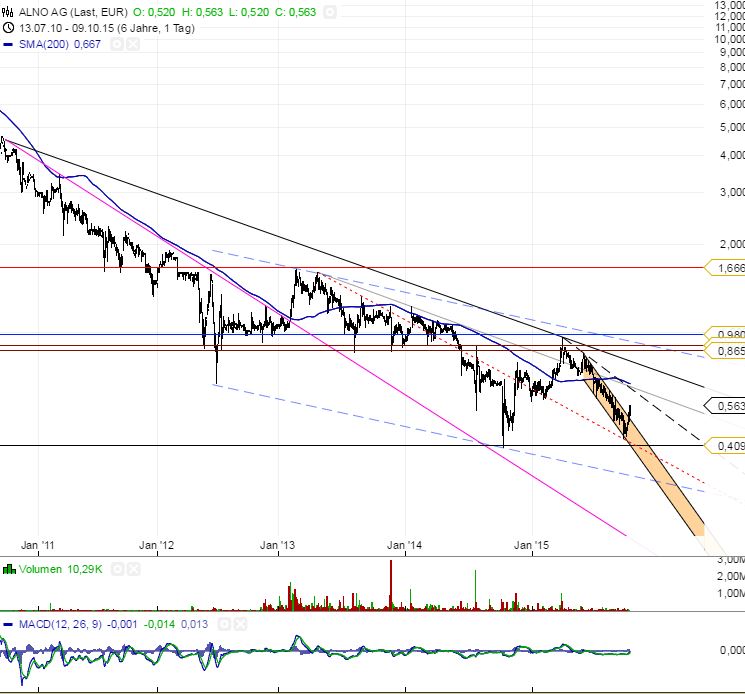The height and width of the screenshot is (694, 745).
Task: Click the green Volumen bar icon
Action: coord(8,569)
